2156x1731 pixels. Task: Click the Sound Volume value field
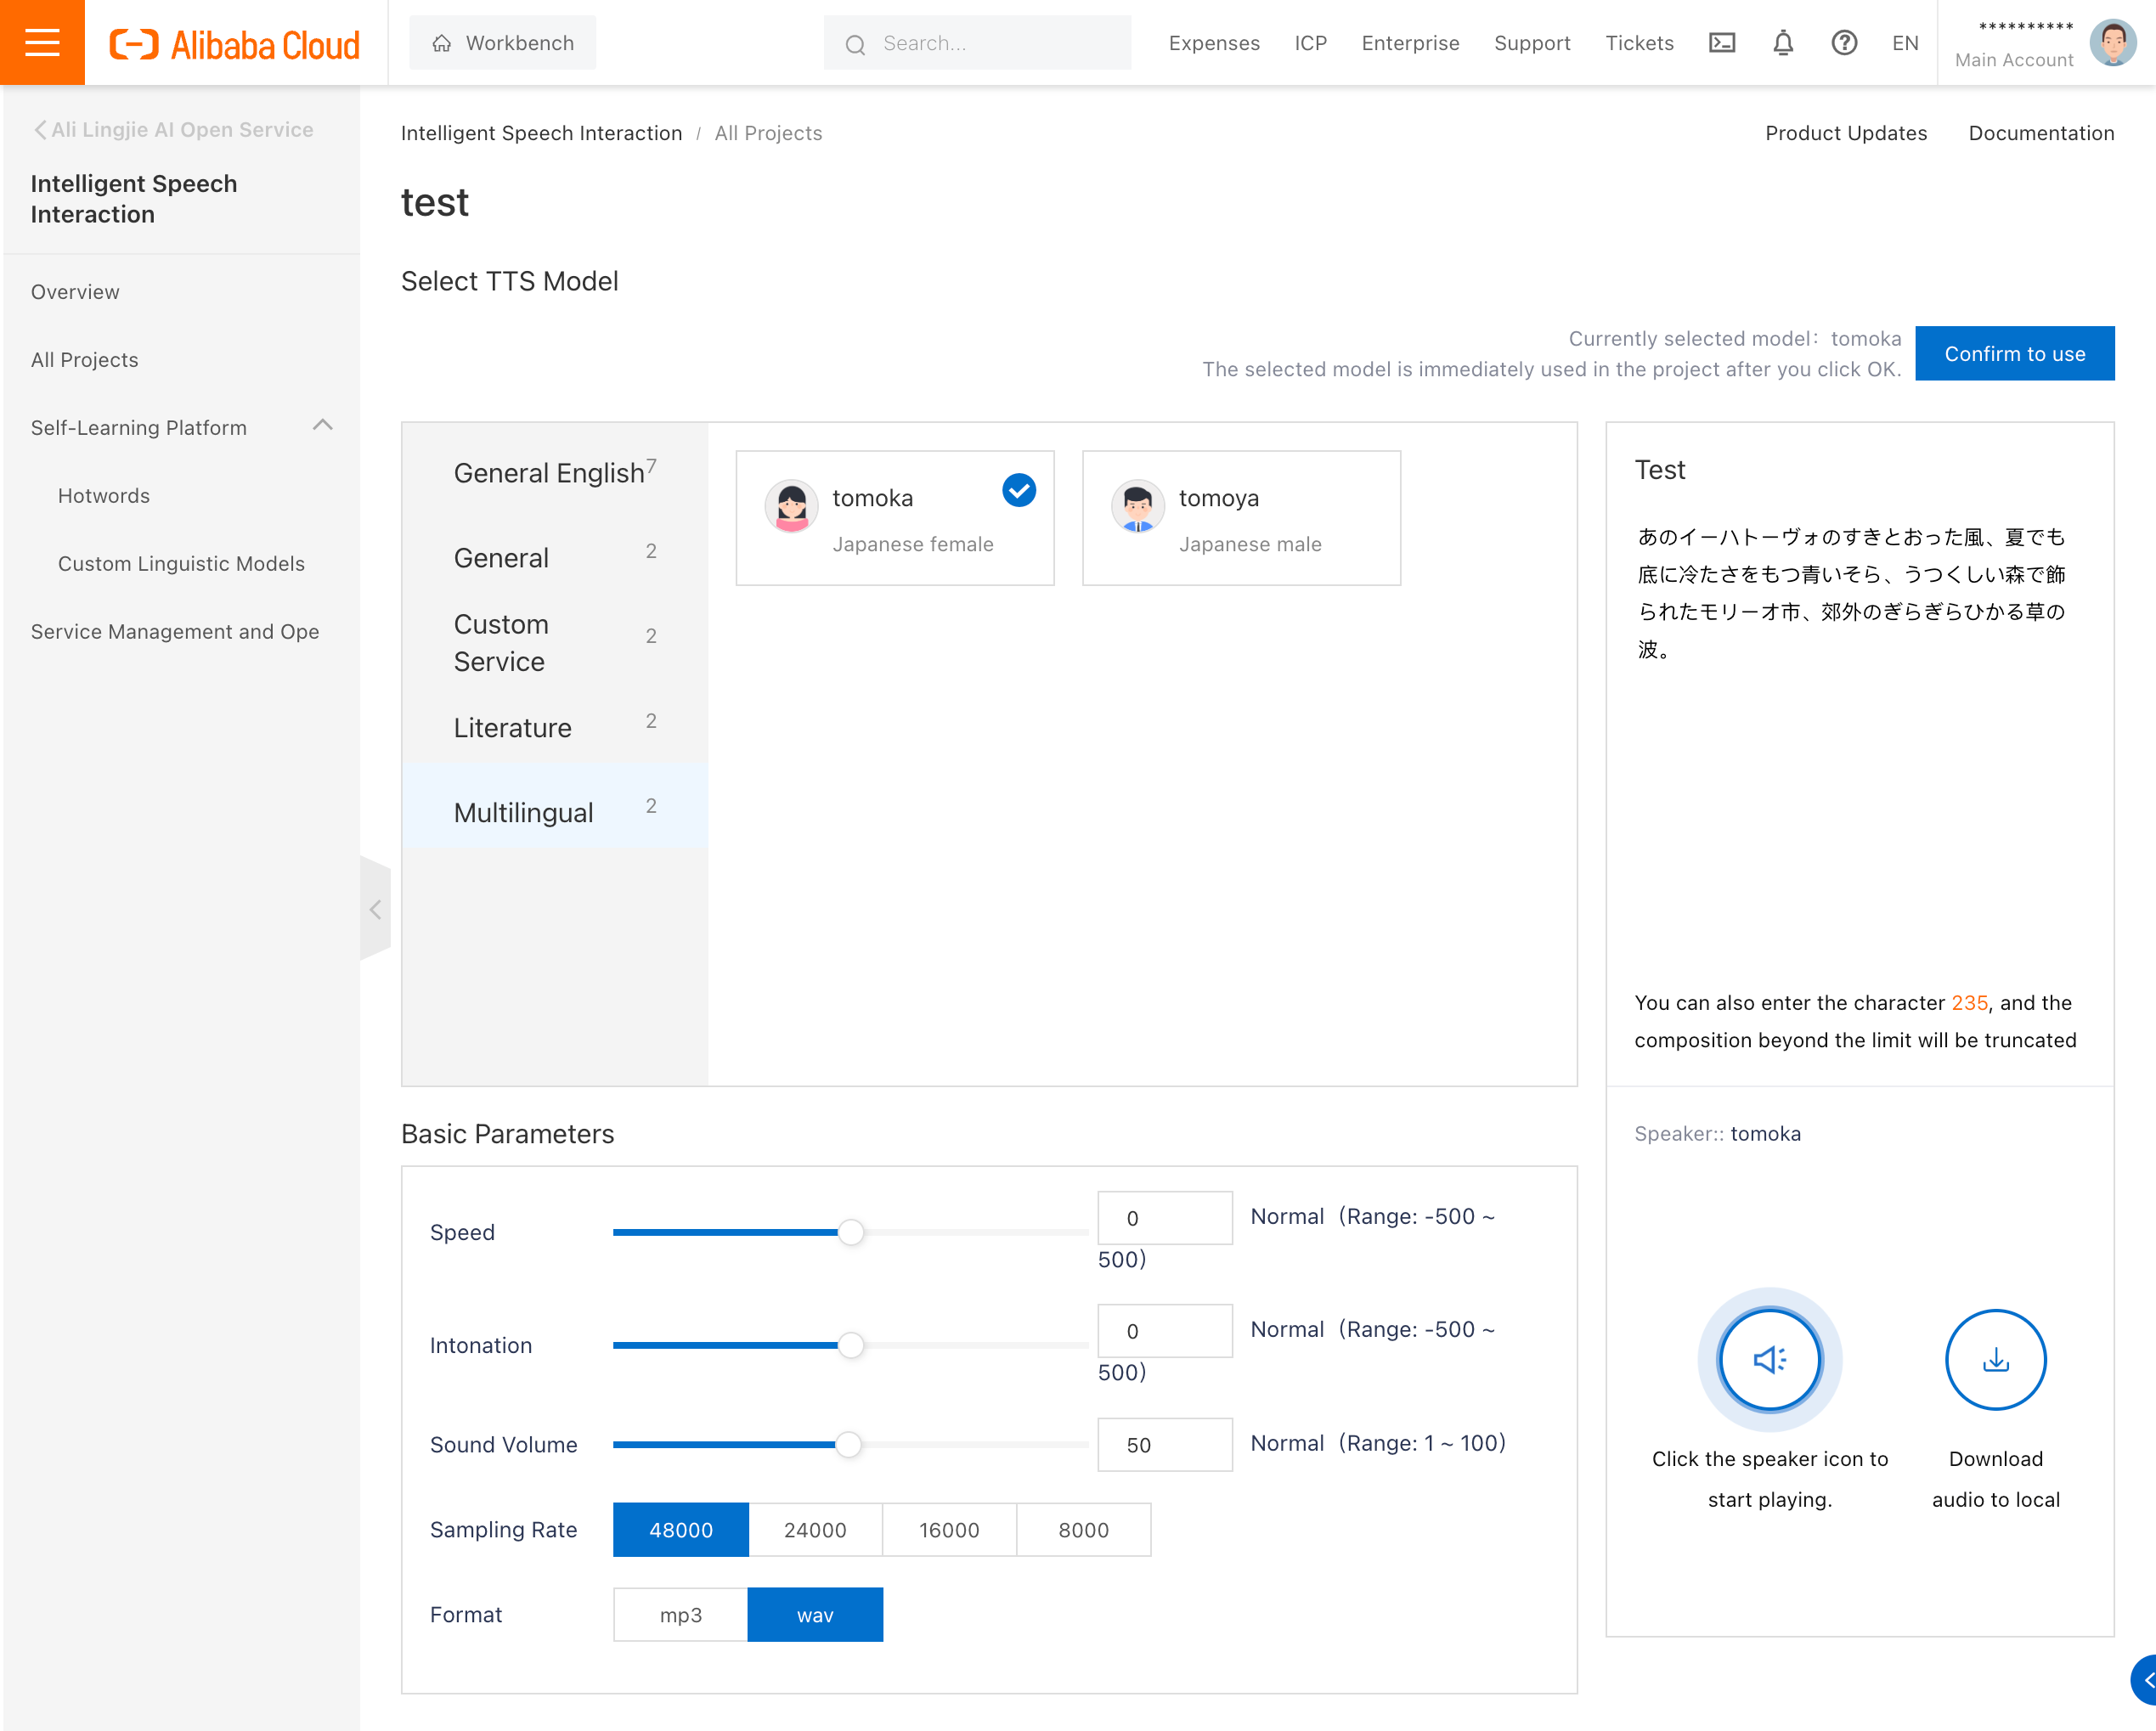pos(1163,1444)
